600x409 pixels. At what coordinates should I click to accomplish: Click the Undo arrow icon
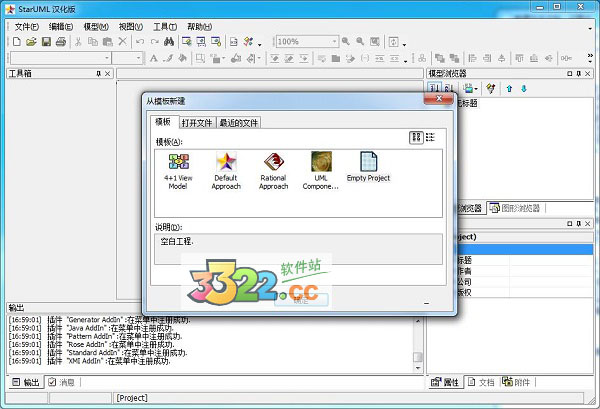(140, 41)
